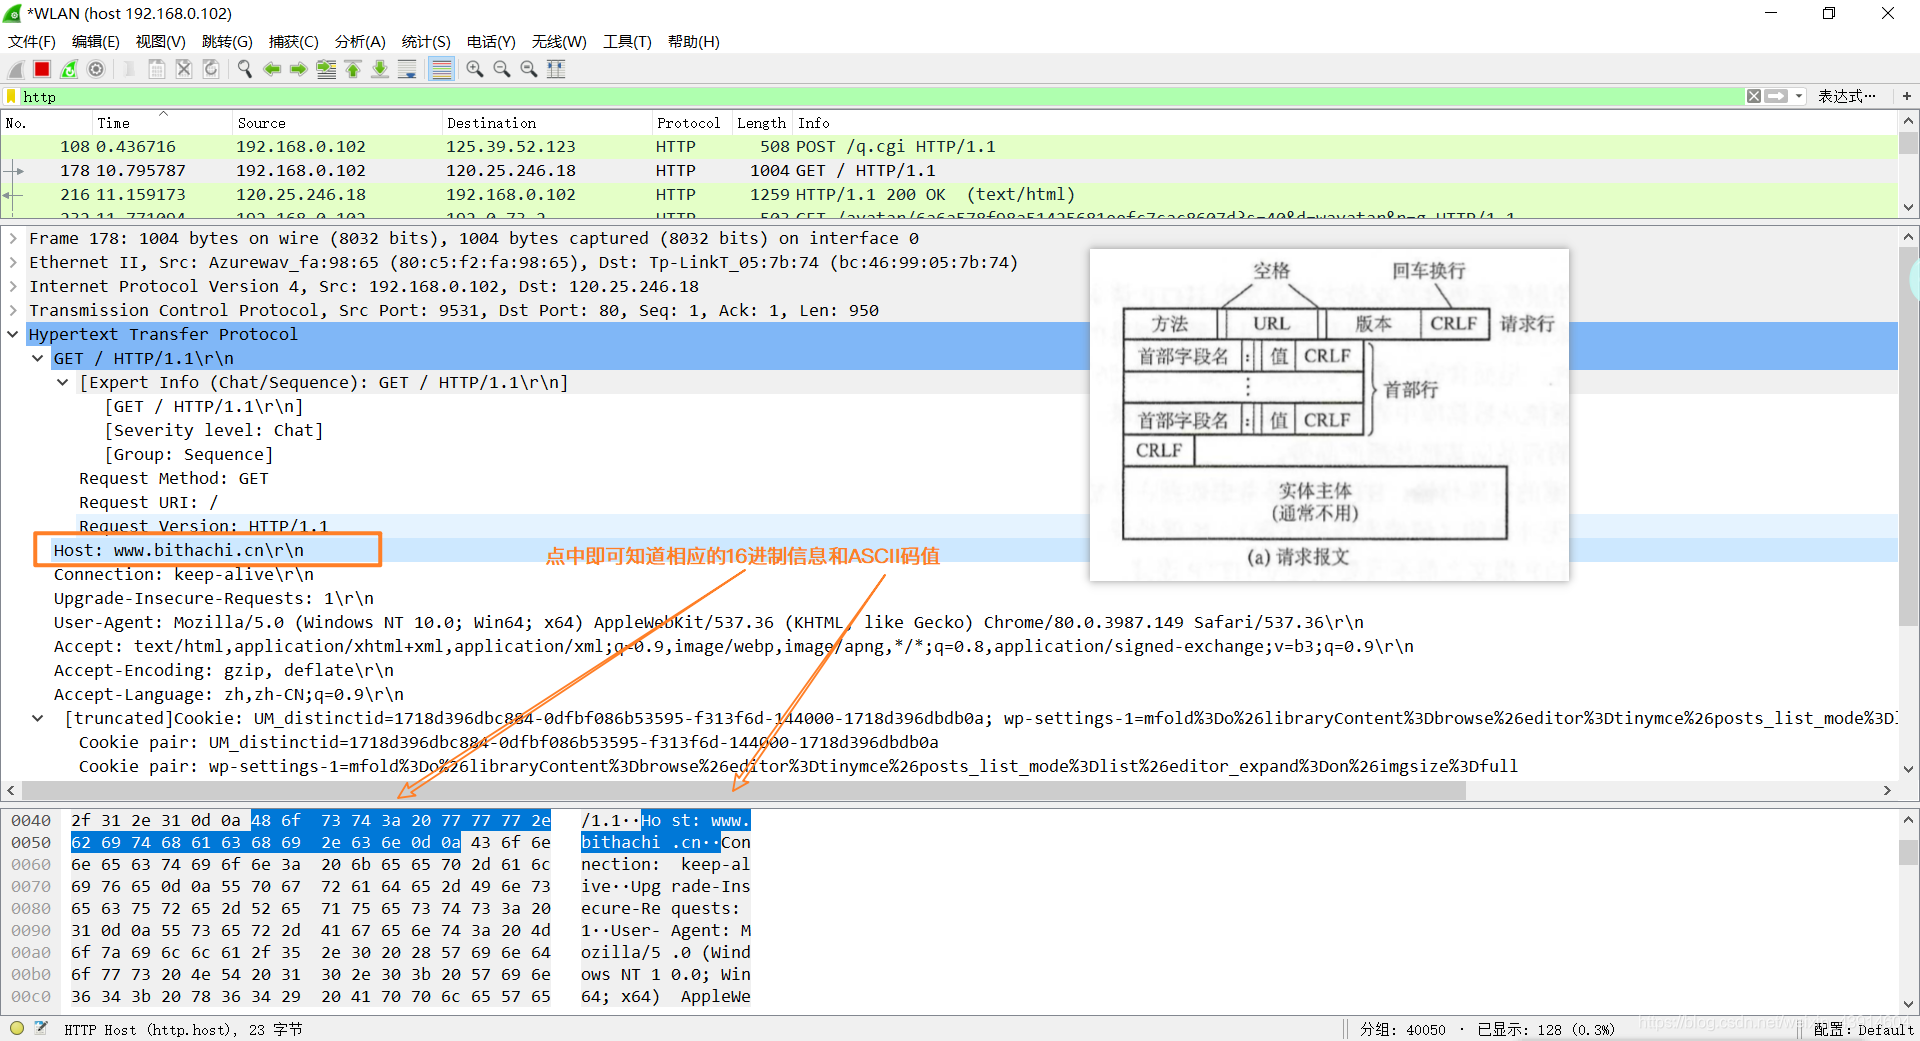The image size is (1920, 1041).
Task: Open find packet magnifier
Action: pyautogui.click(x=245, y=69)
